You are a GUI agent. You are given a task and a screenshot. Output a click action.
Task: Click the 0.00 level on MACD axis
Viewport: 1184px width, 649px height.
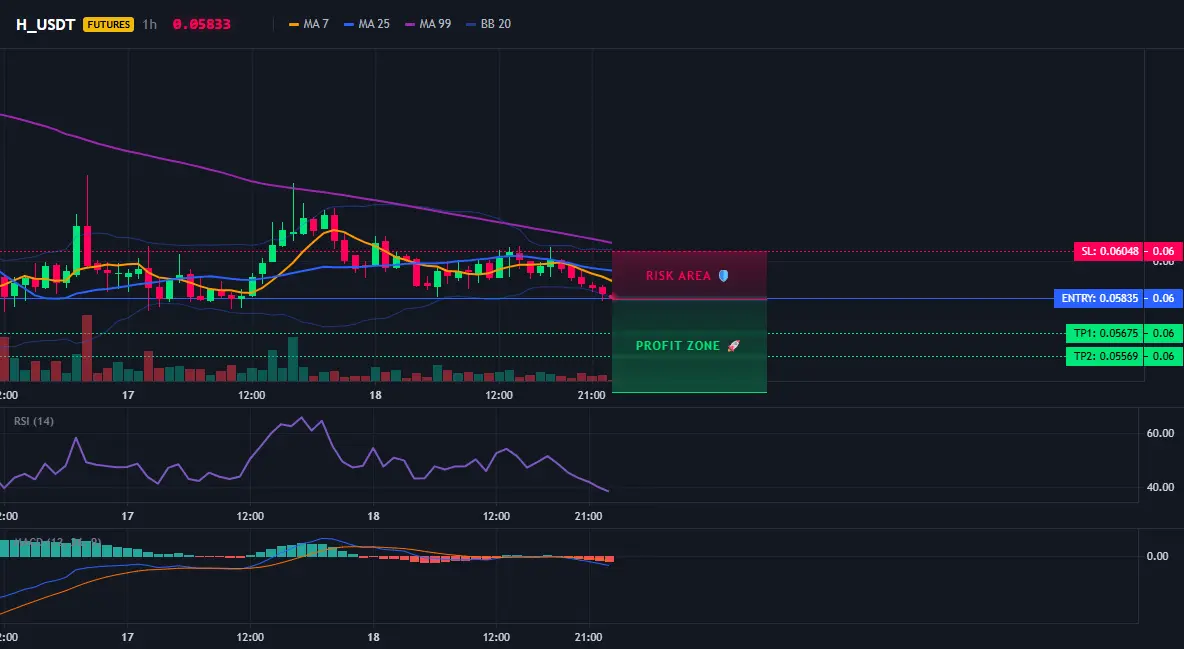(x=1158, y=556)
